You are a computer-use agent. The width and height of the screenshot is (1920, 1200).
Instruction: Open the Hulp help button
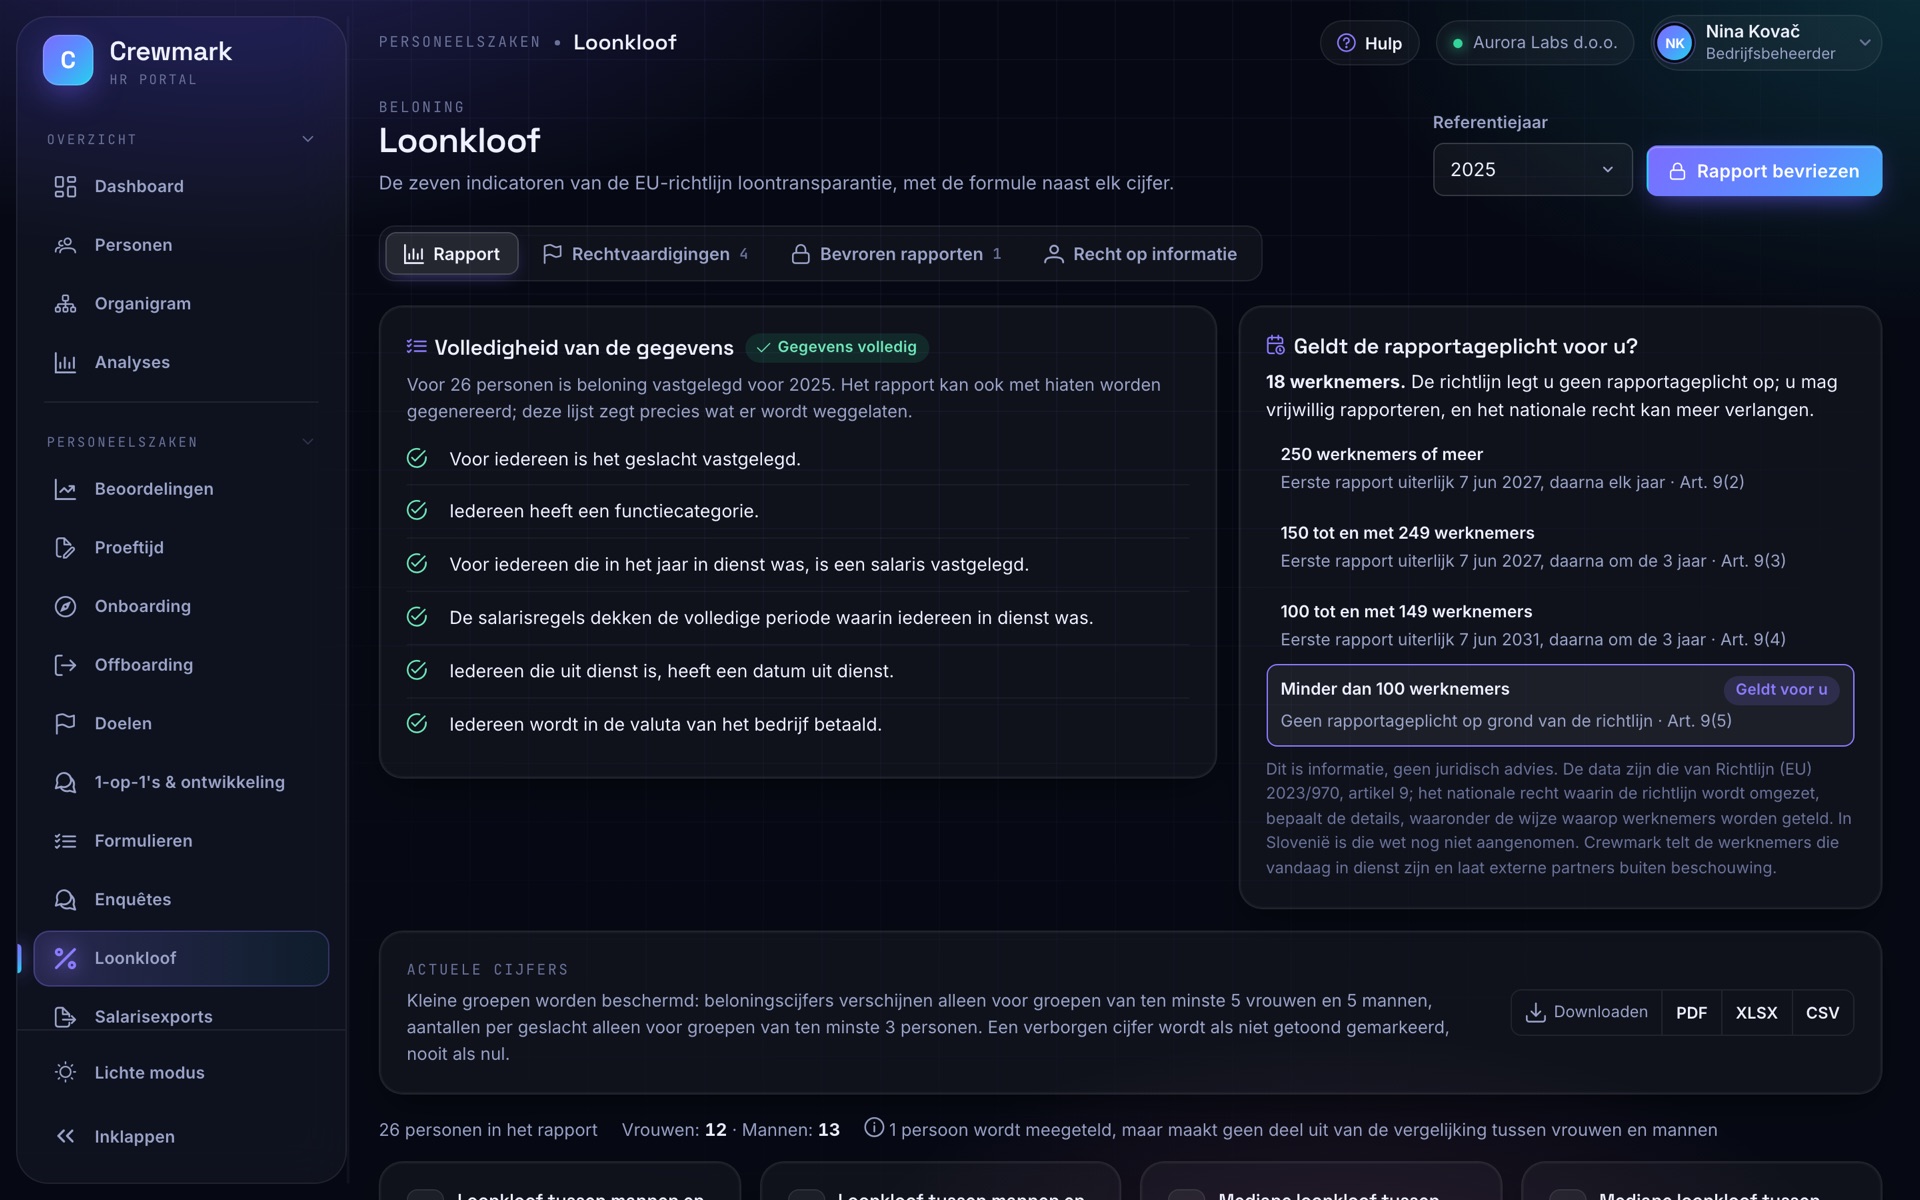1369,43
